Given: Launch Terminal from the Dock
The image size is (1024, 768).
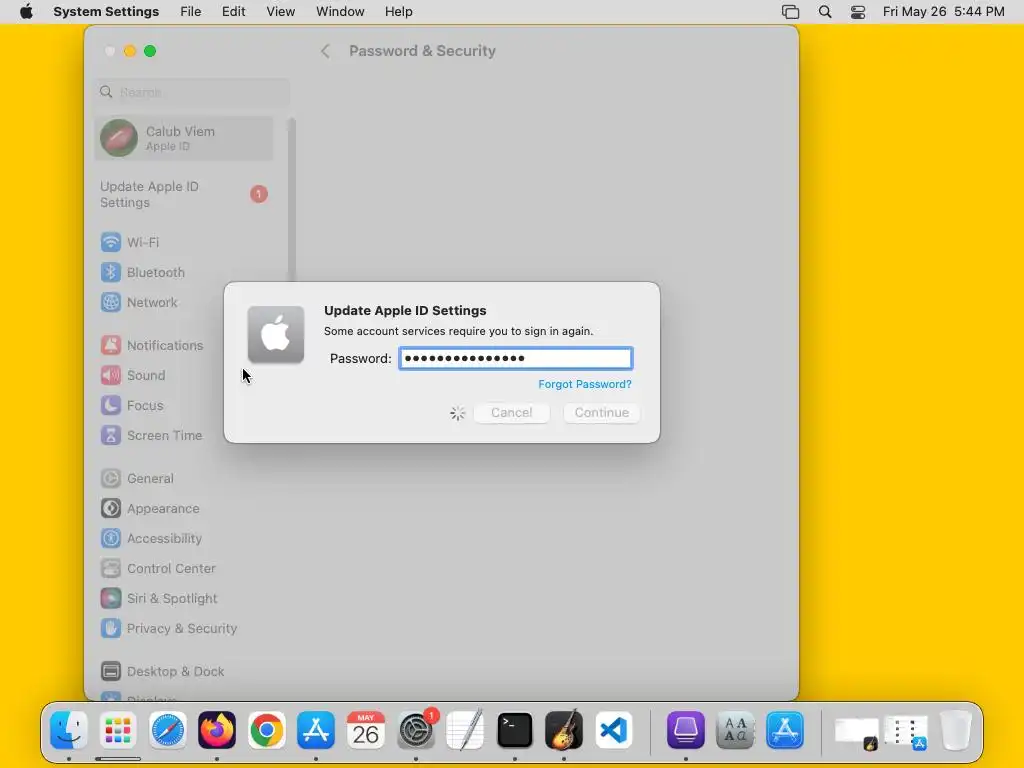Looking at the screenshot, I should tap(515, 730).
